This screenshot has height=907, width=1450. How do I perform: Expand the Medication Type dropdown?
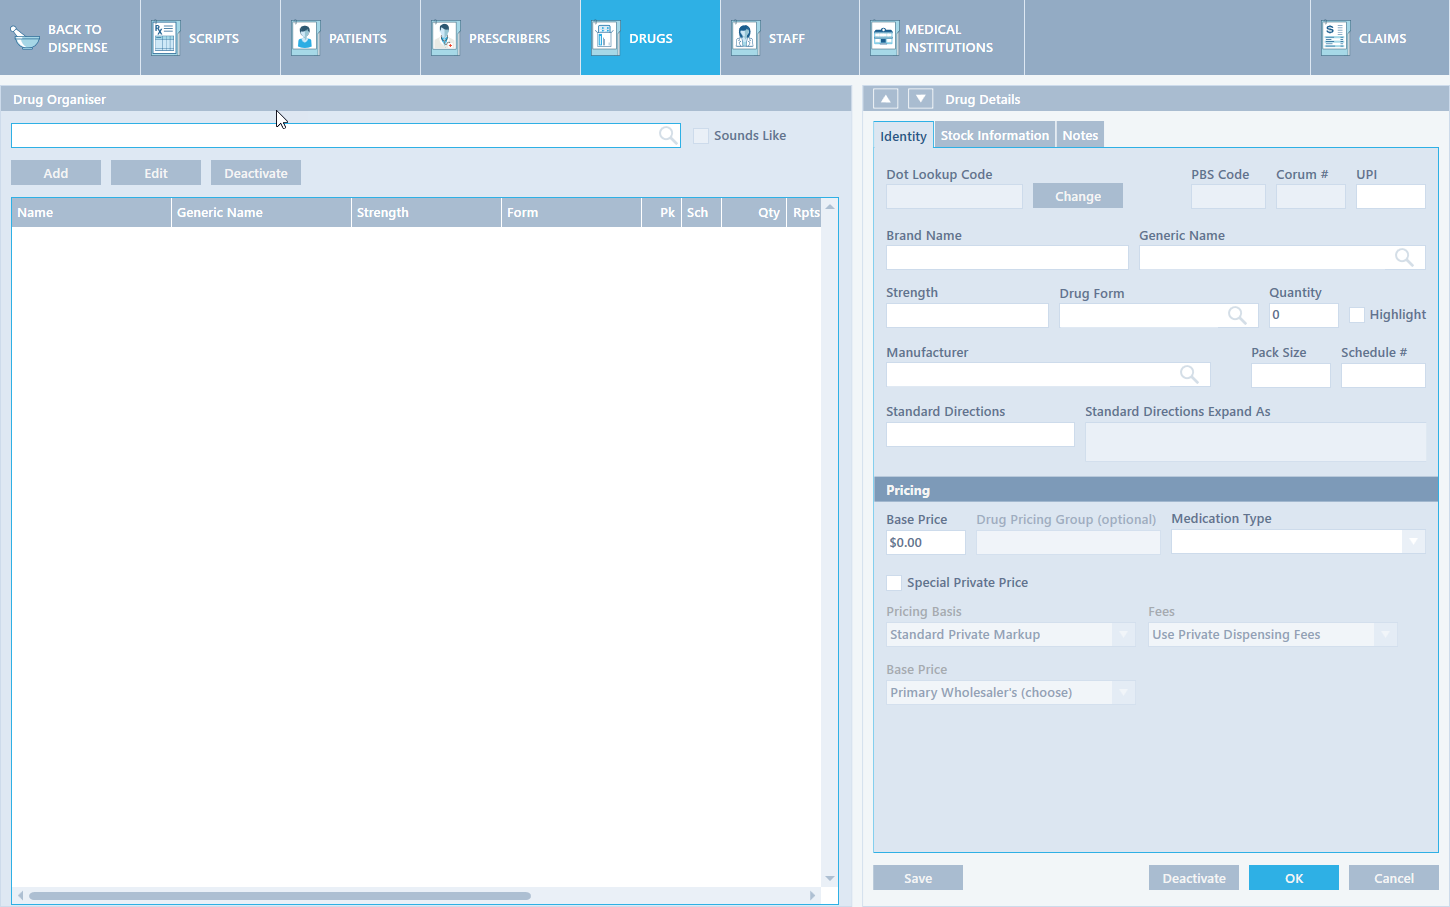pyautogui.click(x=1413, y=542)
